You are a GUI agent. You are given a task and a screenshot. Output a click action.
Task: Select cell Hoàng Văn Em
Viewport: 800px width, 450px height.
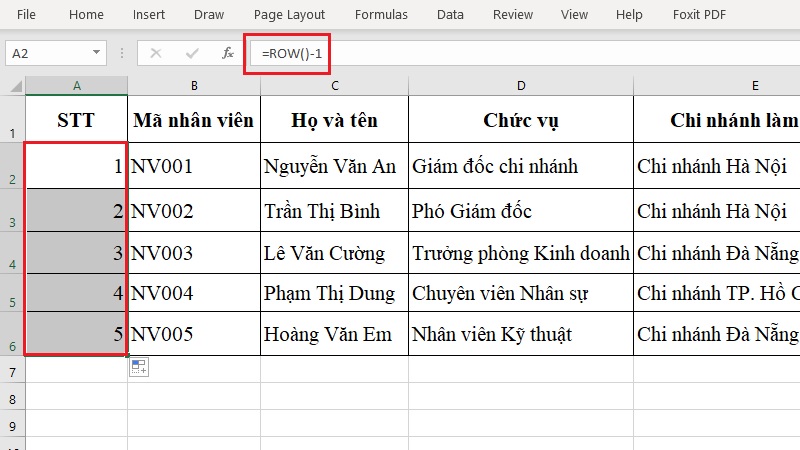(x=335, y=334)
